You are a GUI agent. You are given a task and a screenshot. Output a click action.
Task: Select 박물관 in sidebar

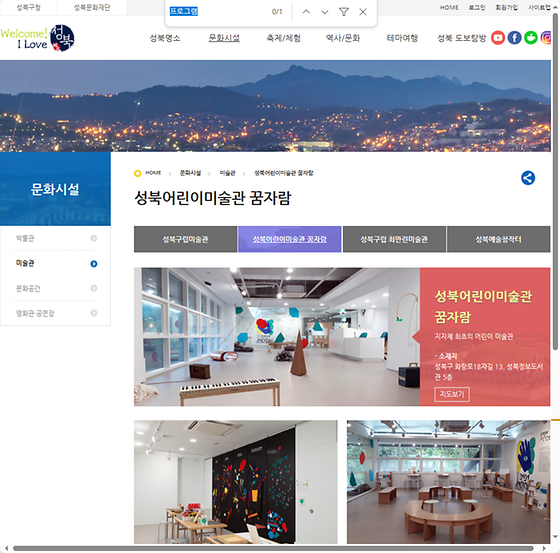click(25, 238)
